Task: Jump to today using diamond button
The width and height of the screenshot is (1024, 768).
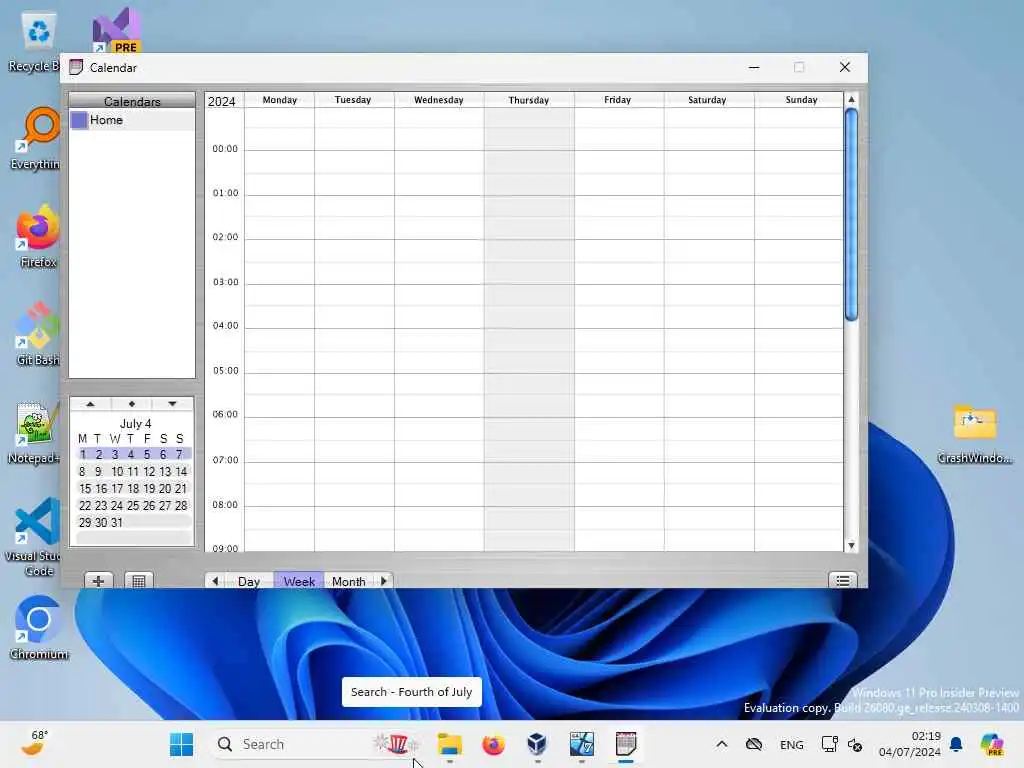Action: point(132,404)
